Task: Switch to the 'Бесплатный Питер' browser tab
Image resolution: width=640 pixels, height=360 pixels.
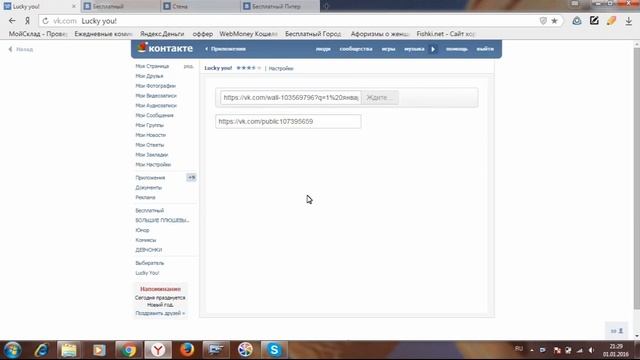Action: 280,6
